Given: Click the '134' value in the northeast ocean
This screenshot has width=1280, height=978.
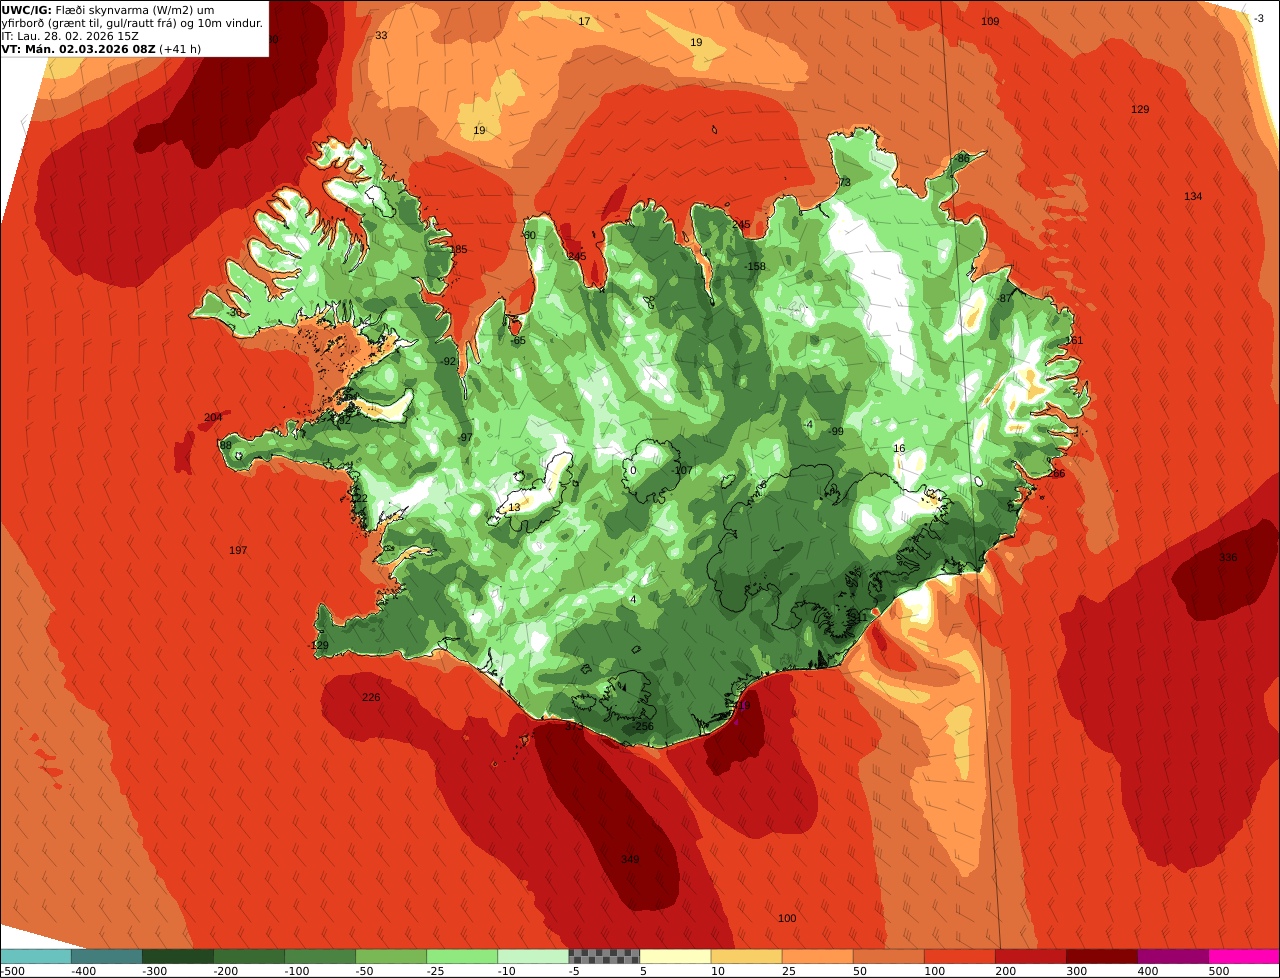Looking at the screenshot, I should pyautogui.click(x=1193, y=196).
